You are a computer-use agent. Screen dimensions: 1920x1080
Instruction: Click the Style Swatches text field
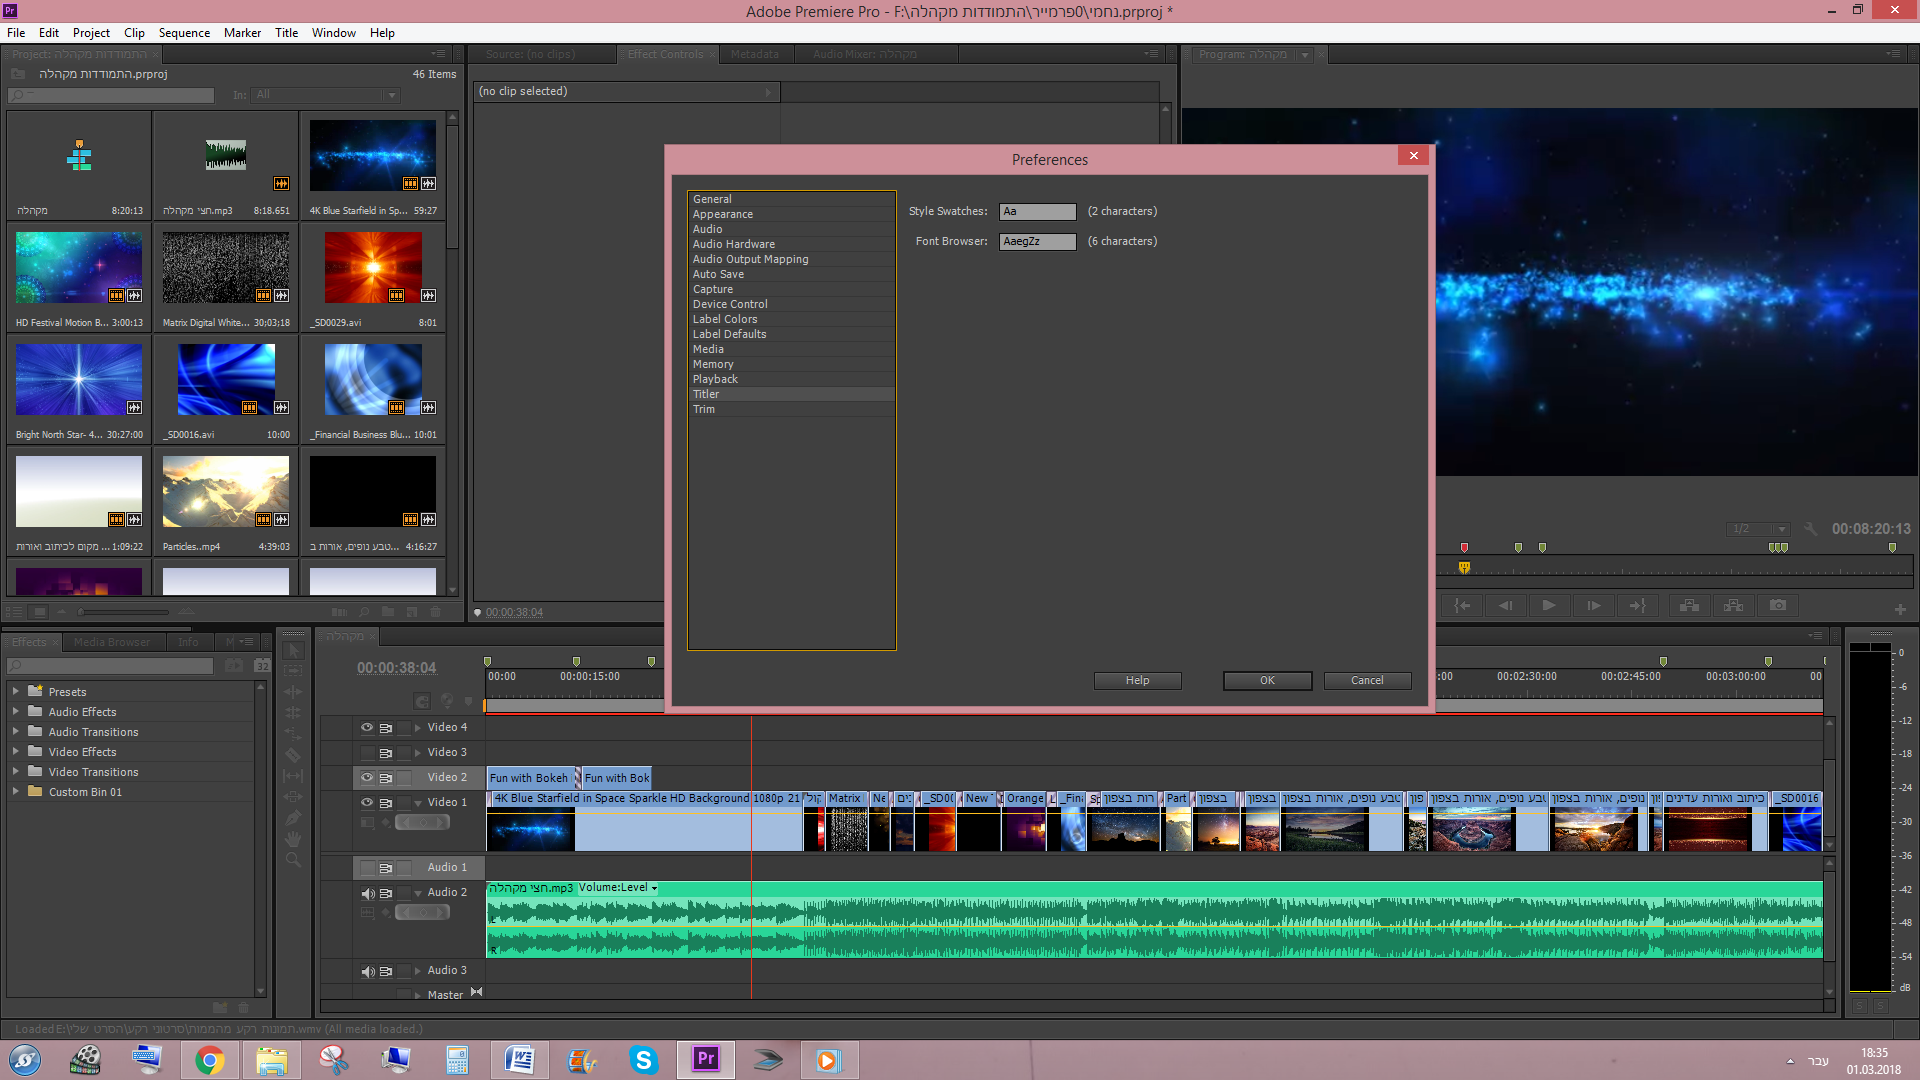tap(1037, 212)
